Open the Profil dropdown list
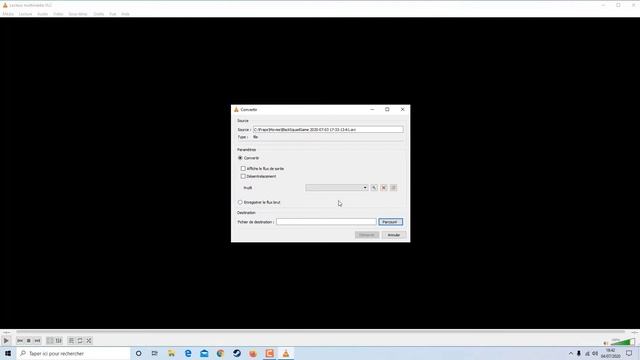640x360 pixels. click(x=337, y=188)
